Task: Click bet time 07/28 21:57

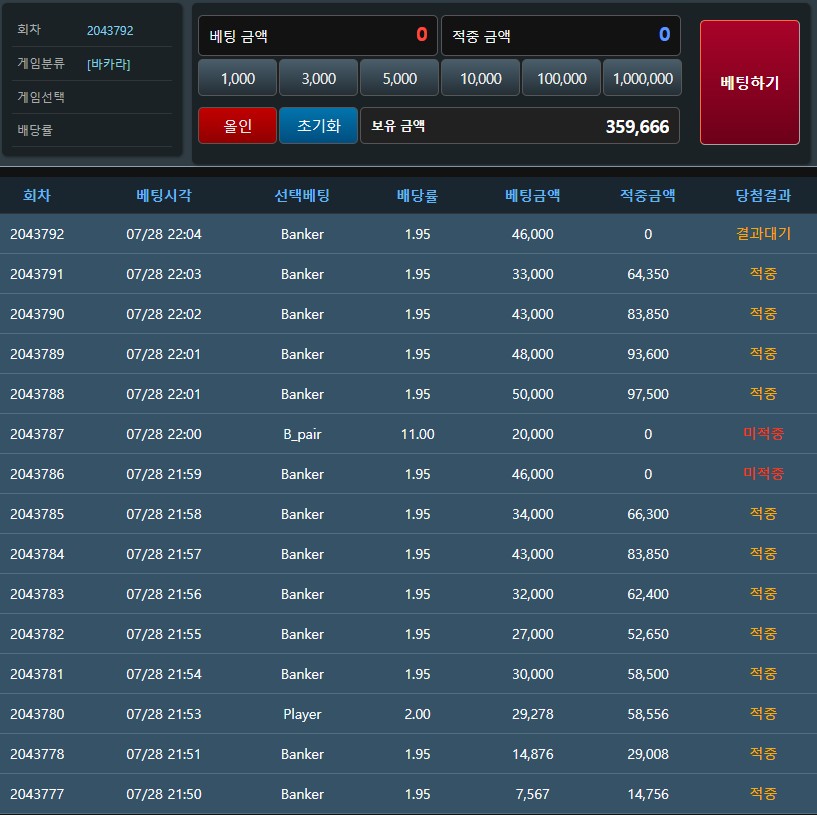Action: (164, 554)
